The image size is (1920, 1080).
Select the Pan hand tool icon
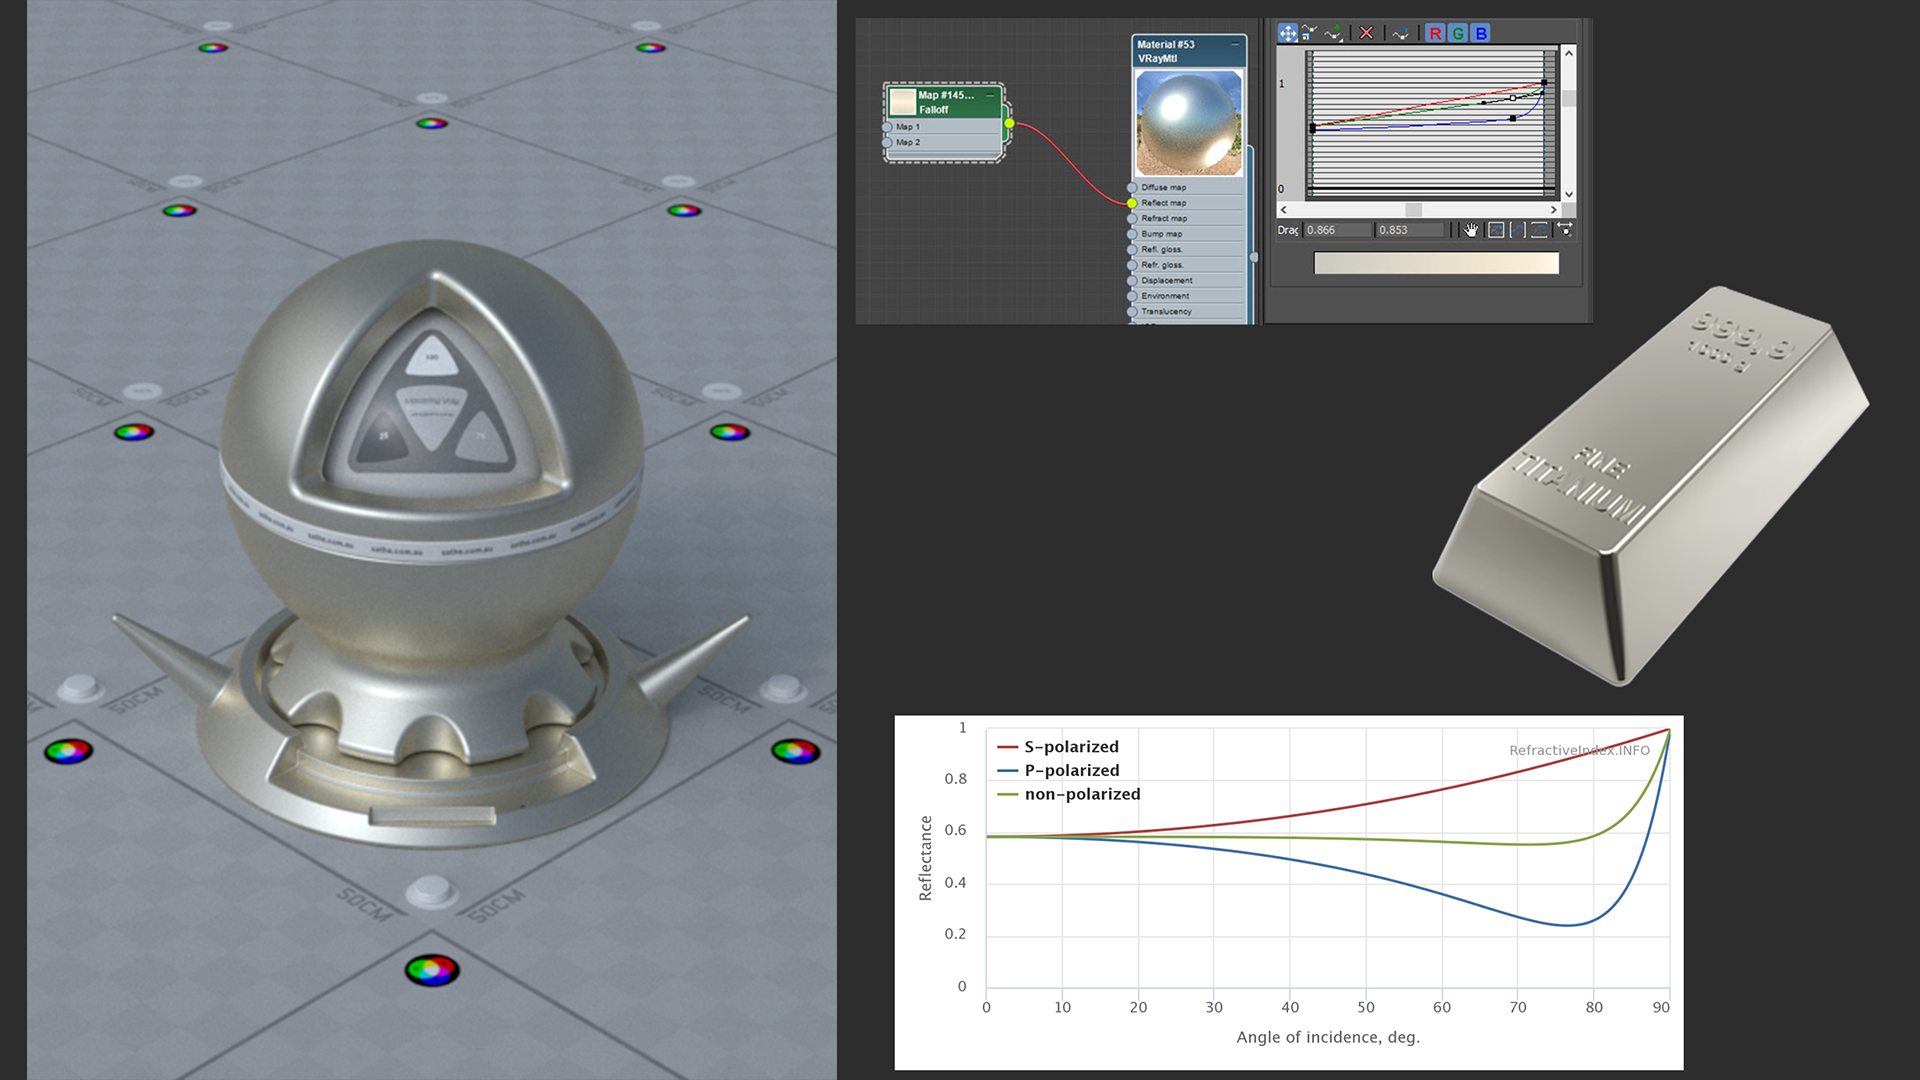pos(1471,230)
